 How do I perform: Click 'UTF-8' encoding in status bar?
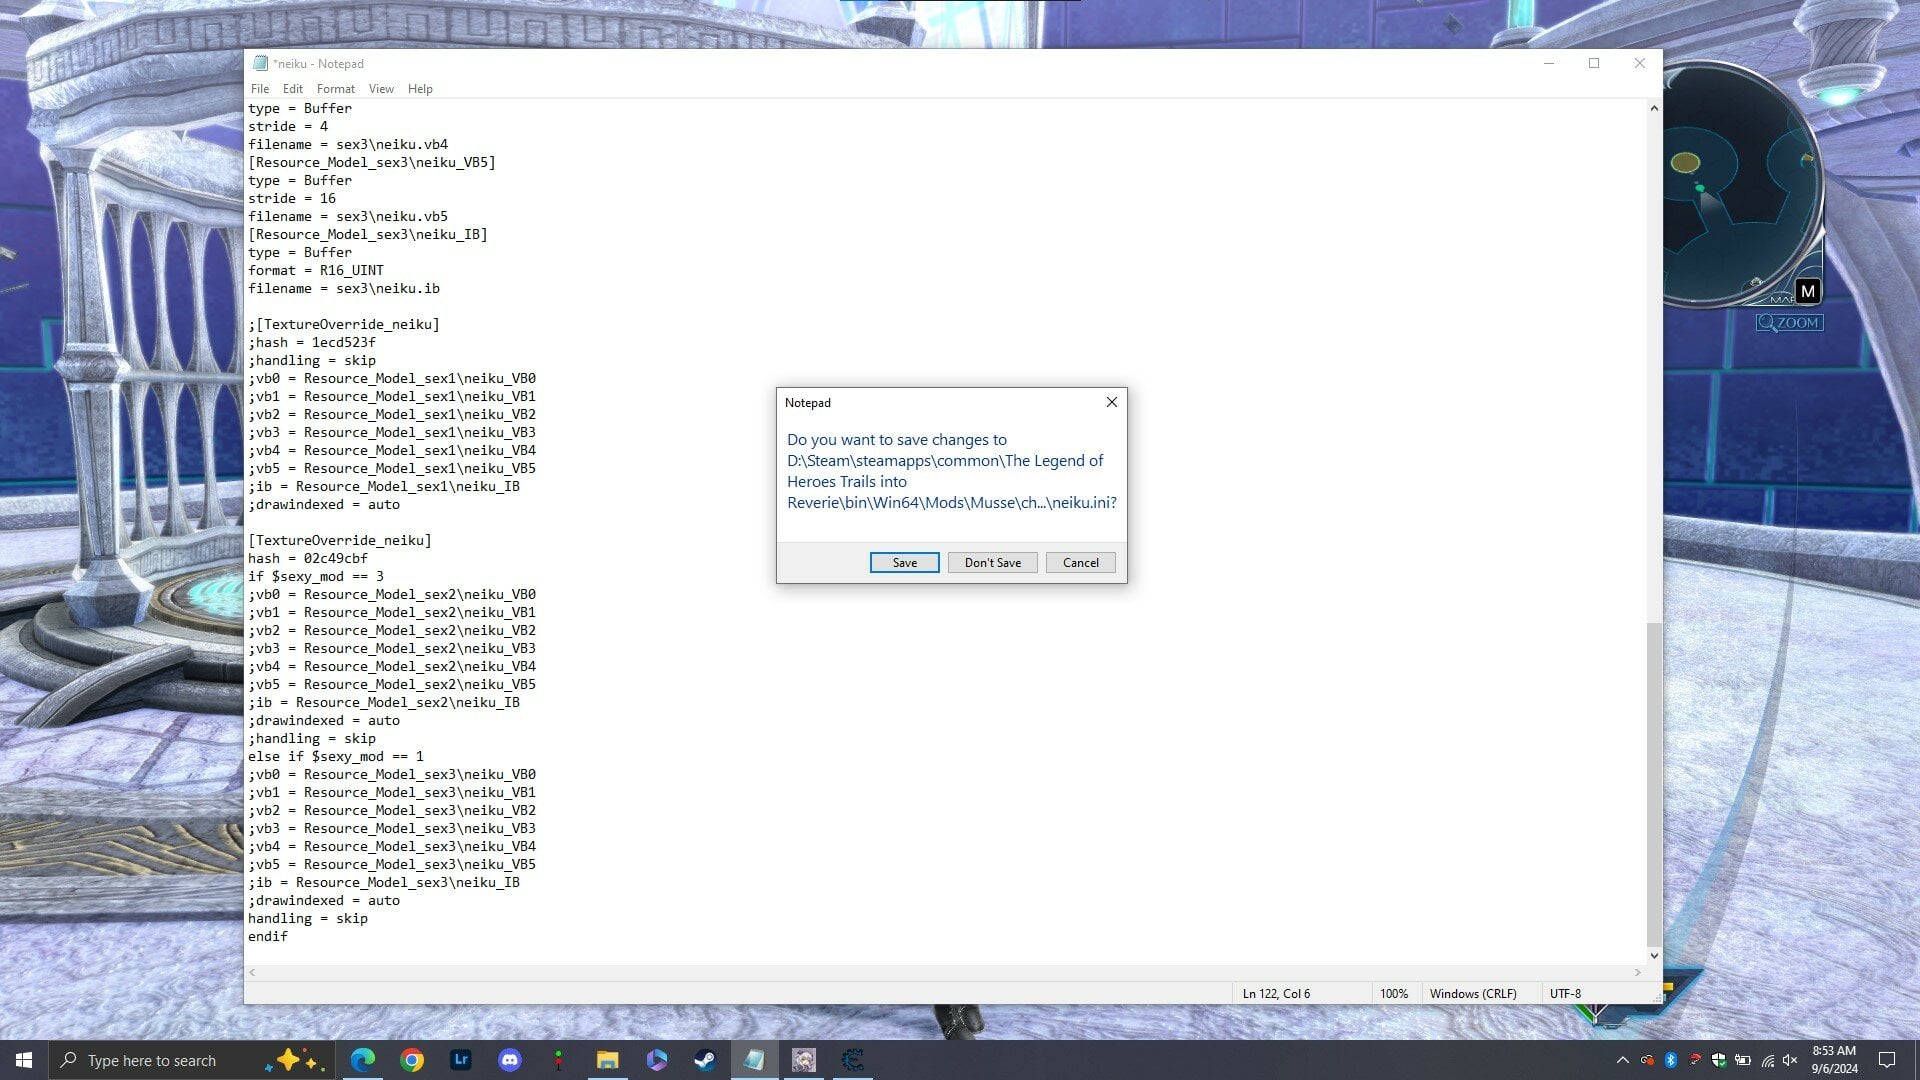(x=1565, y=993)
